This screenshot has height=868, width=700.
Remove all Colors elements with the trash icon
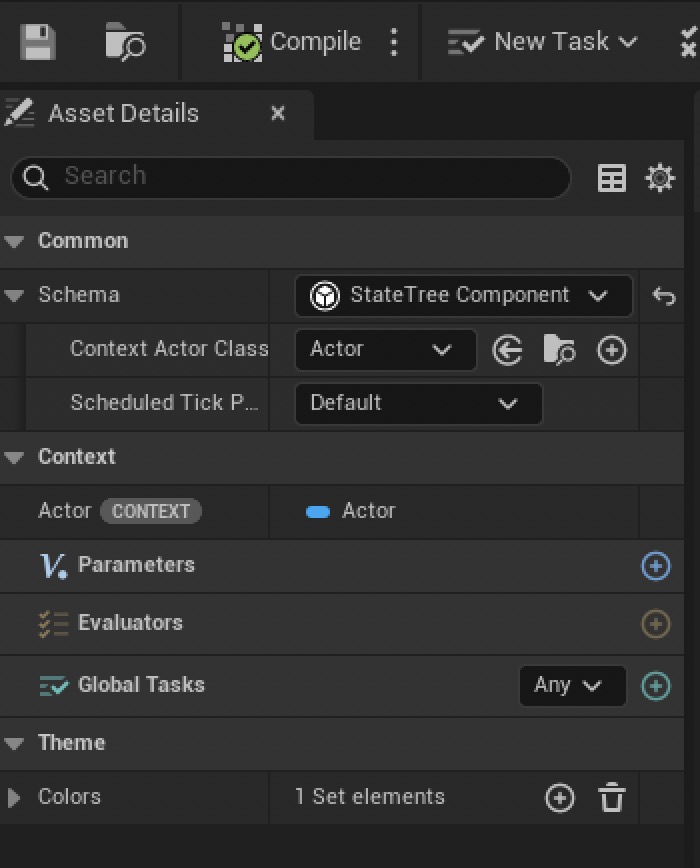pos(611,798)
